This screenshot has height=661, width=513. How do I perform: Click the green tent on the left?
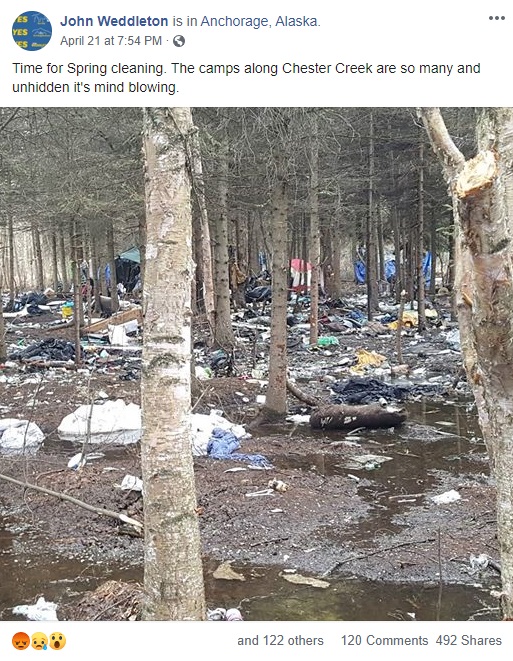[x=128, y=269]
